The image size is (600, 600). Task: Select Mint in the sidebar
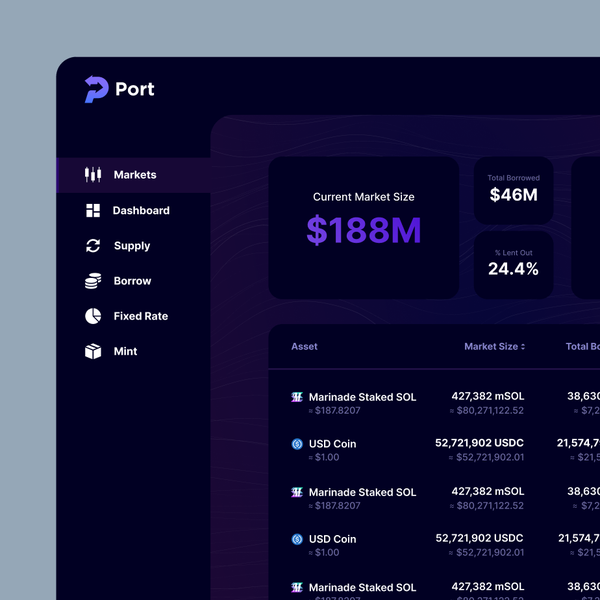pyautogui.click(x=126, y=351)
